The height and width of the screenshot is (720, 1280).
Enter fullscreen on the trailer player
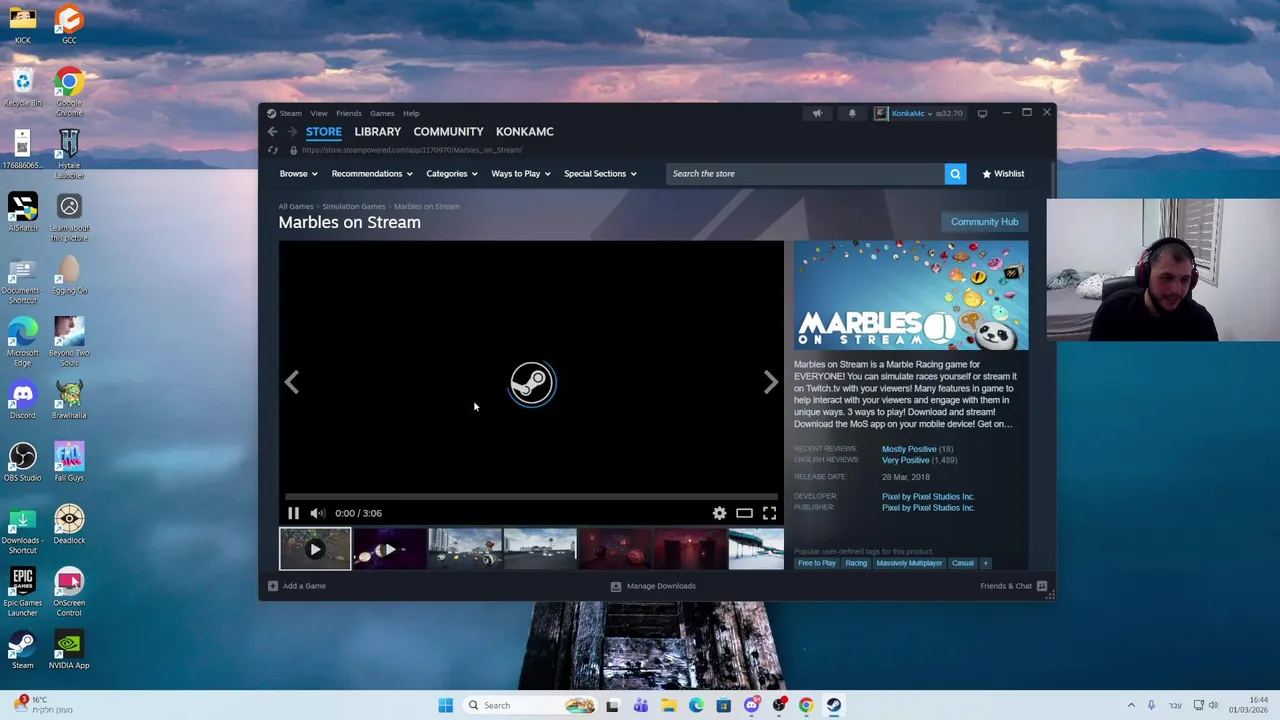click(x=769, y=513)
